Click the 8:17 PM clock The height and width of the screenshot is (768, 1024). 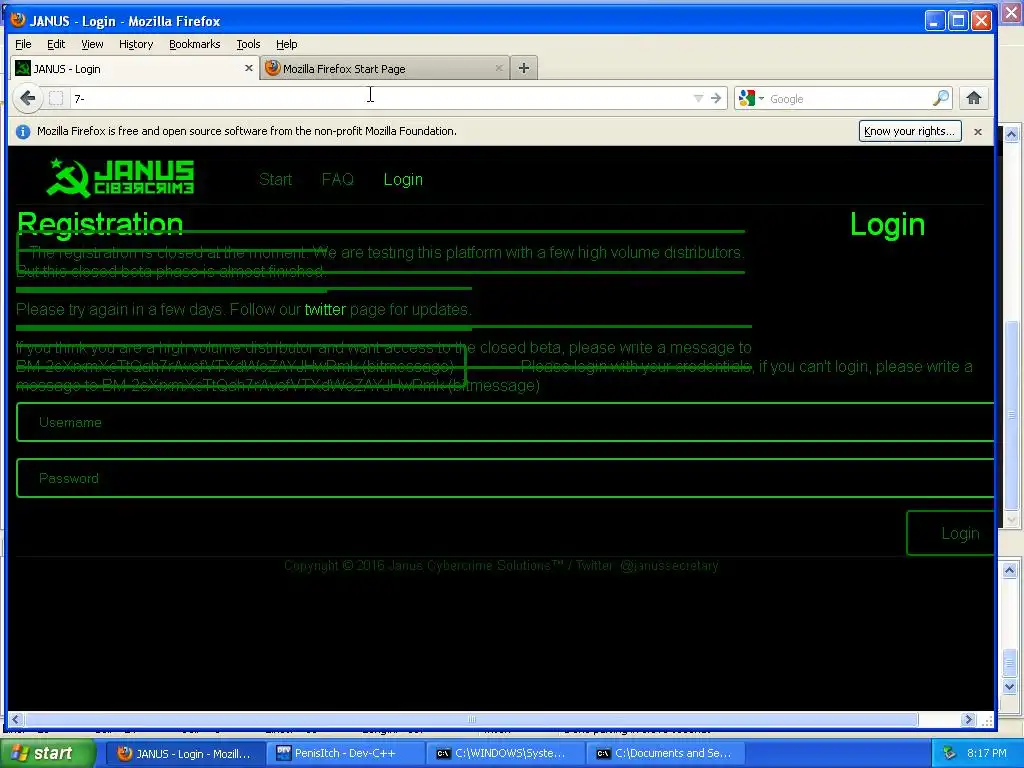click(x=987, y=754)
